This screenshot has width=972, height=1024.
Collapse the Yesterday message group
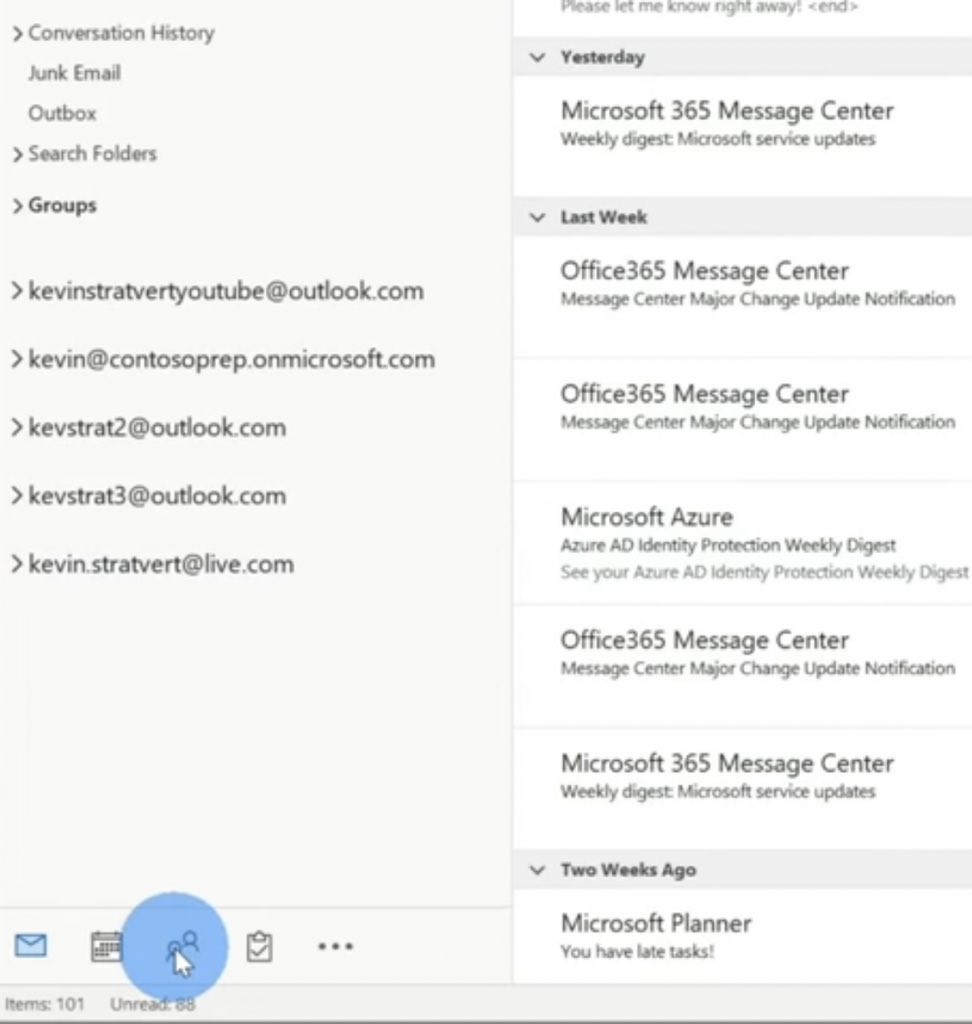537,57
